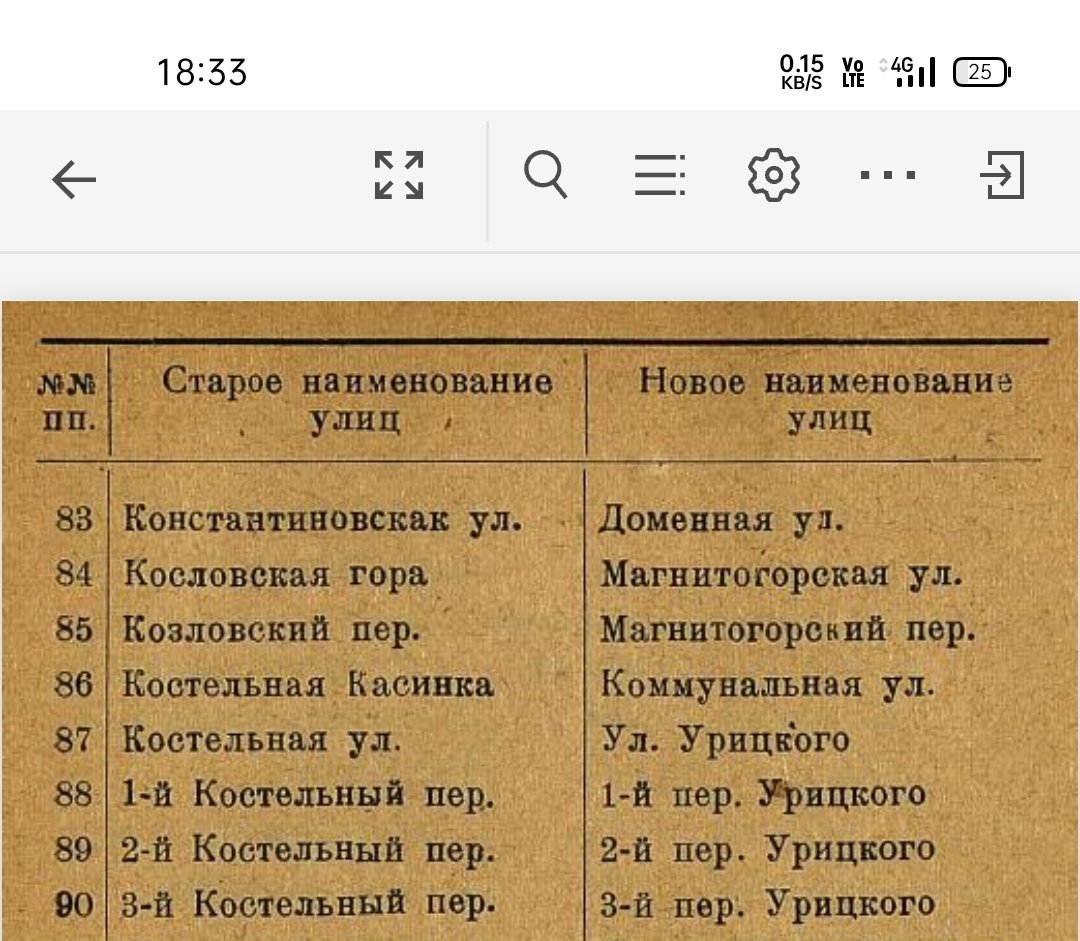Tap header 'Старое наименование улиц'
Image resolution: width=1080 pixels, height=941 pixels.
point(357,399)
